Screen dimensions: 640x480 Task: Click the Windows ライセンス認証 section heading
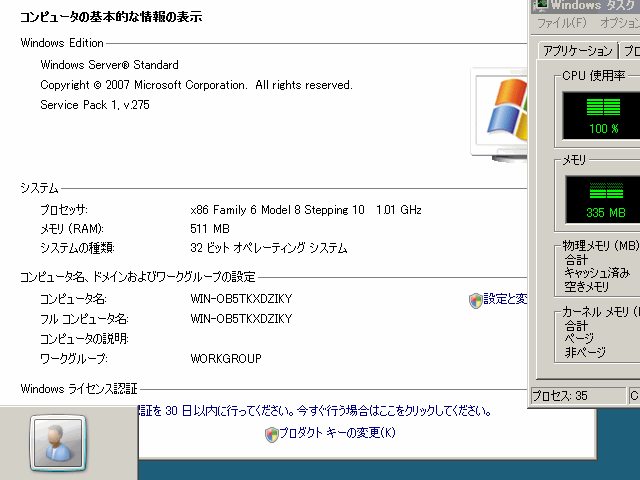[x=79, y=389]
